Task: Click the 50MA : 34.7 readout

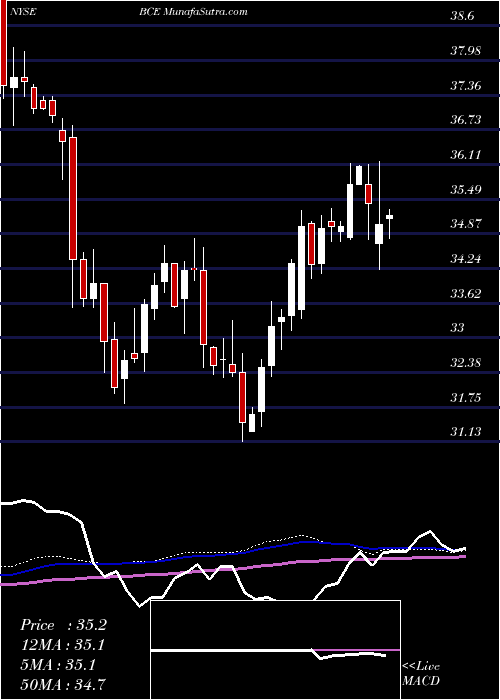Action: pyautogui.click(x=64, y=684)
